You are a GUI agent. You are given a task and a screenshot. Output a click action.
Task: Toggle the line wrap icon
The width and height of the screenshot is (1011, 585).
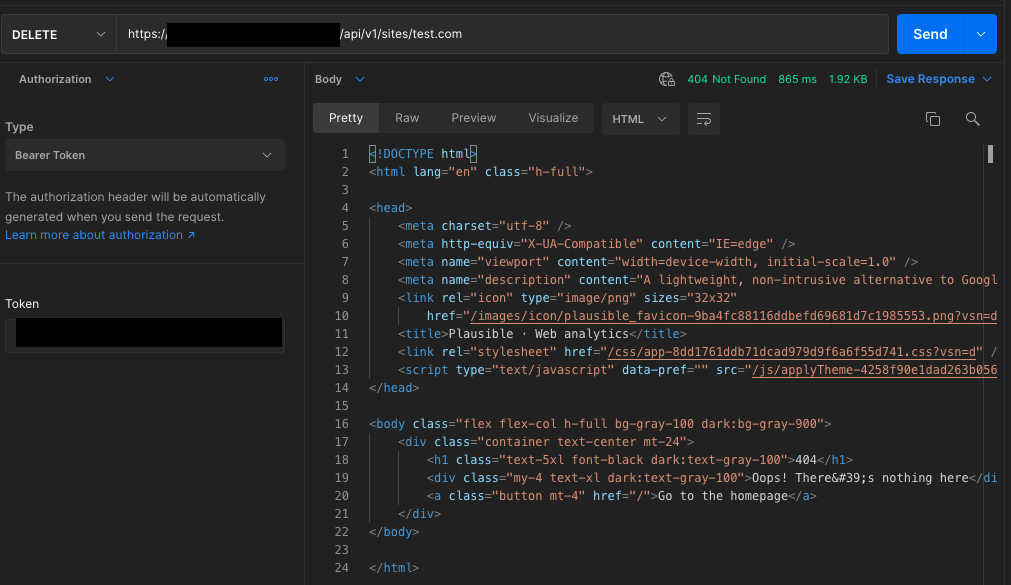click(703, 119)
